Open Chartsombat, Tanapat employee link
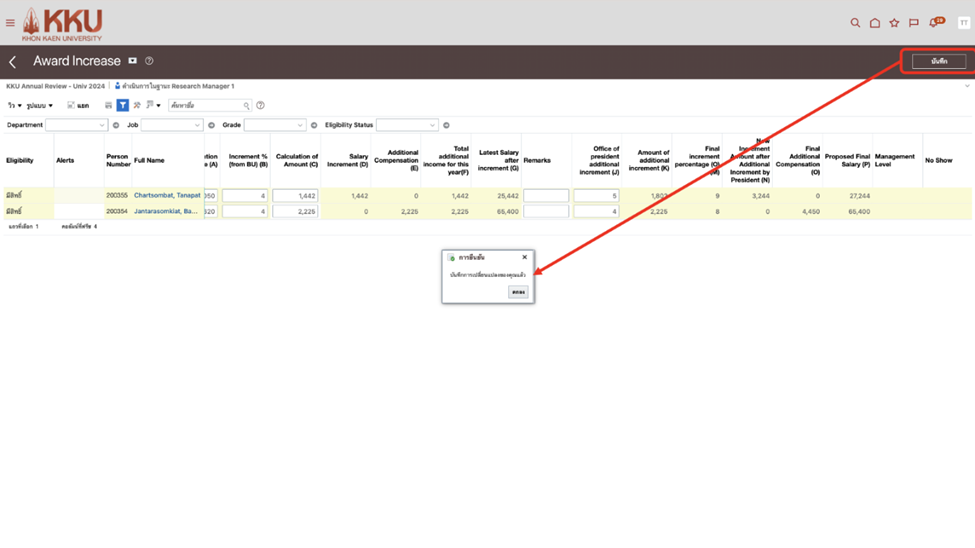 (167, 196)
